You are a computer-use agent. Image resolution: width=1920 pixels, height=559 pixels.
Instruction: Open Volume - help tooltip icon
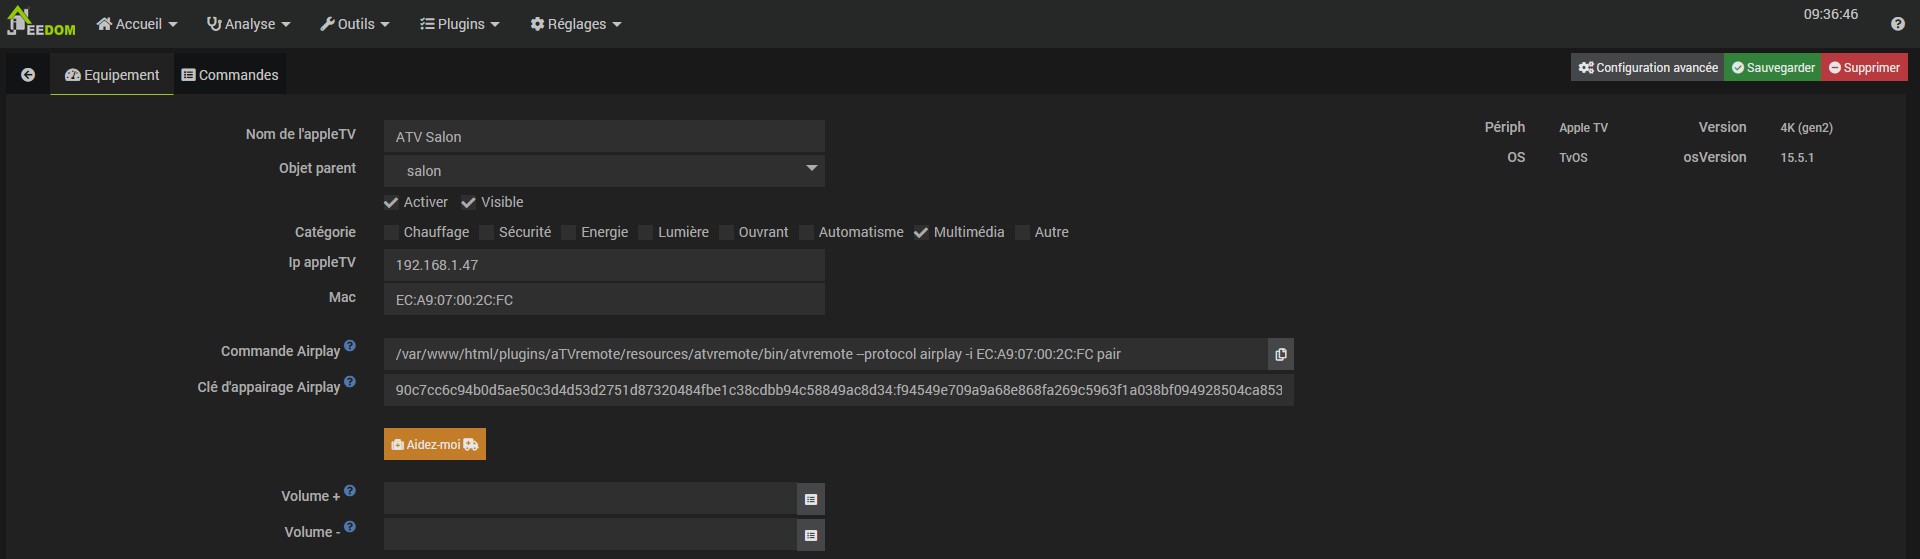coord(350,527)
